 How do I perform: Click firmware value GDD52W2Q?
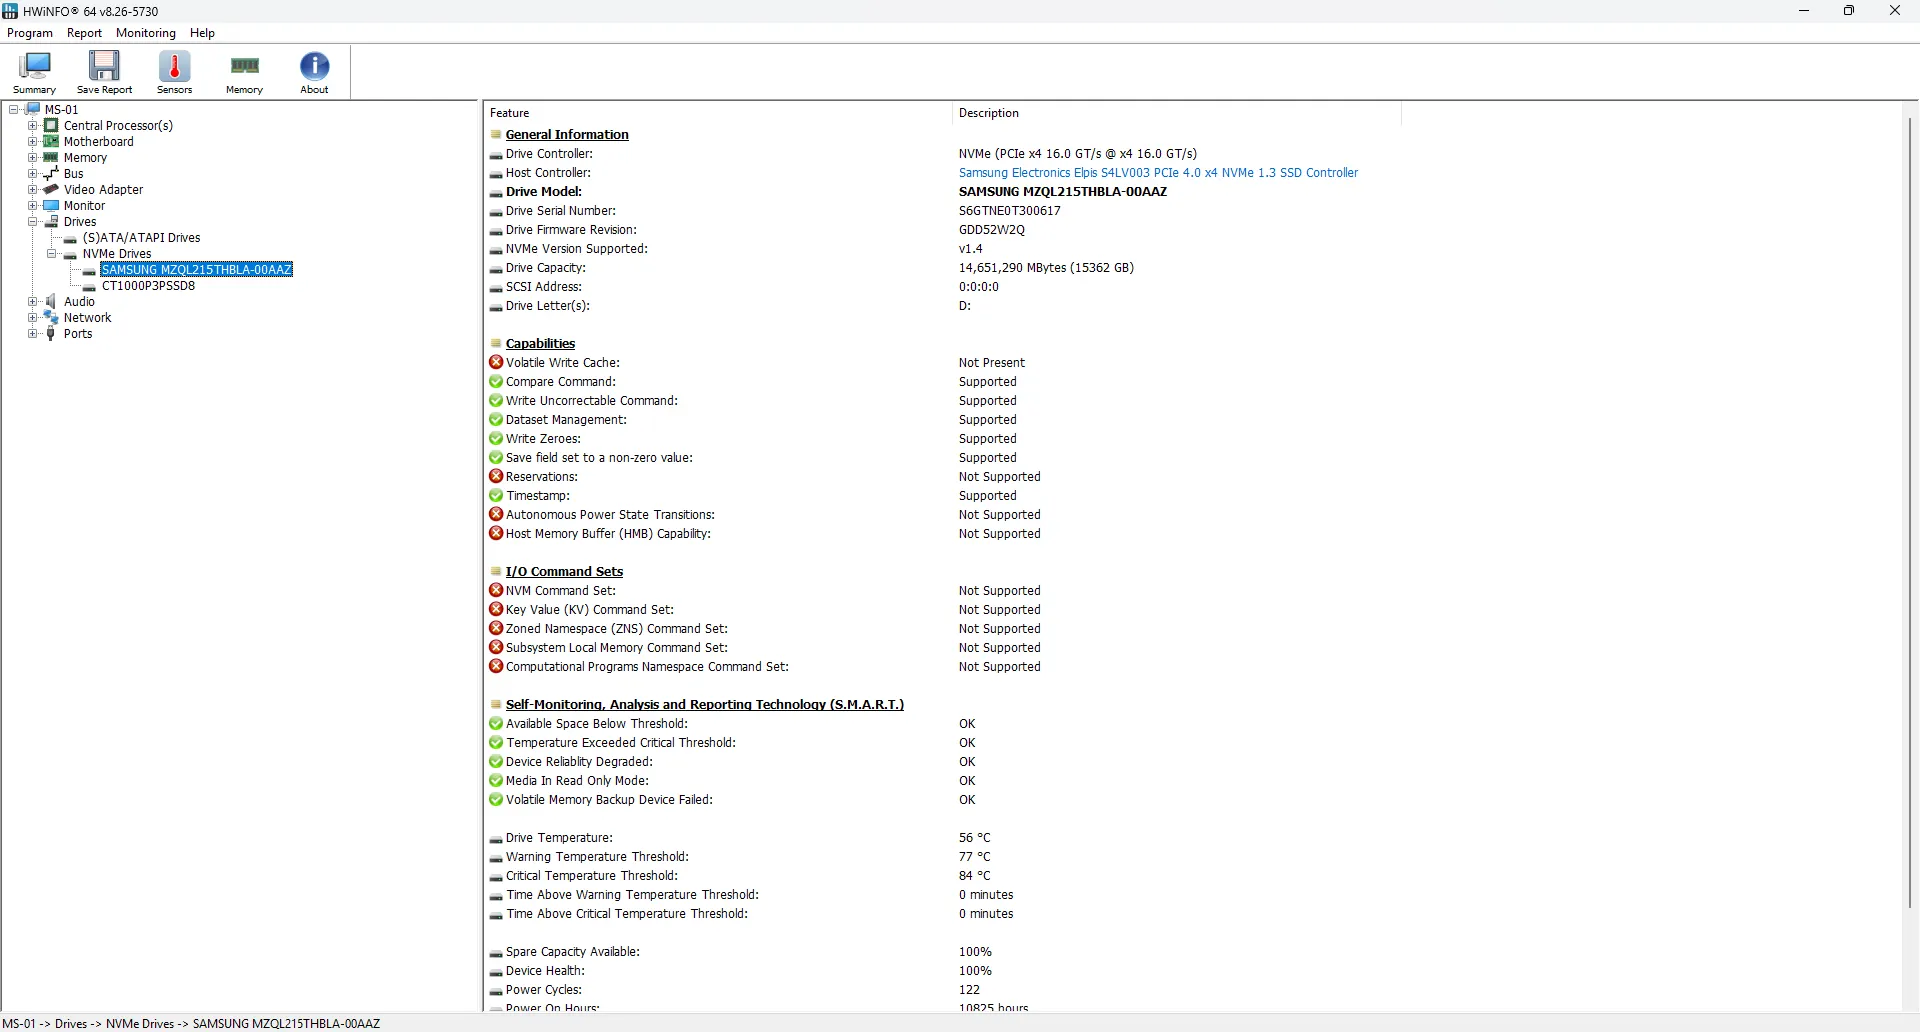tap(992, 229)
